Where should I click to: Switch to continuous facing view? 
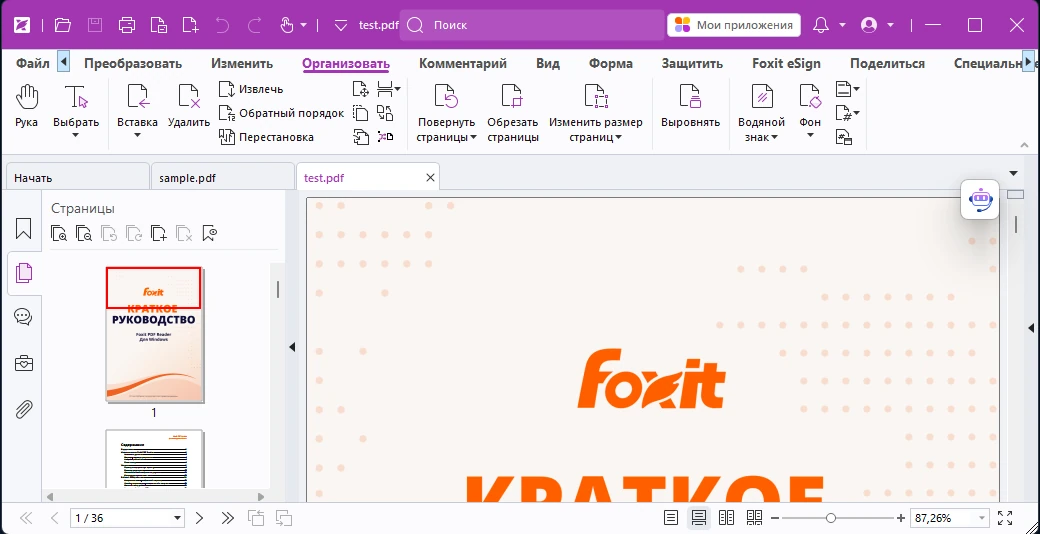point(754,518)
